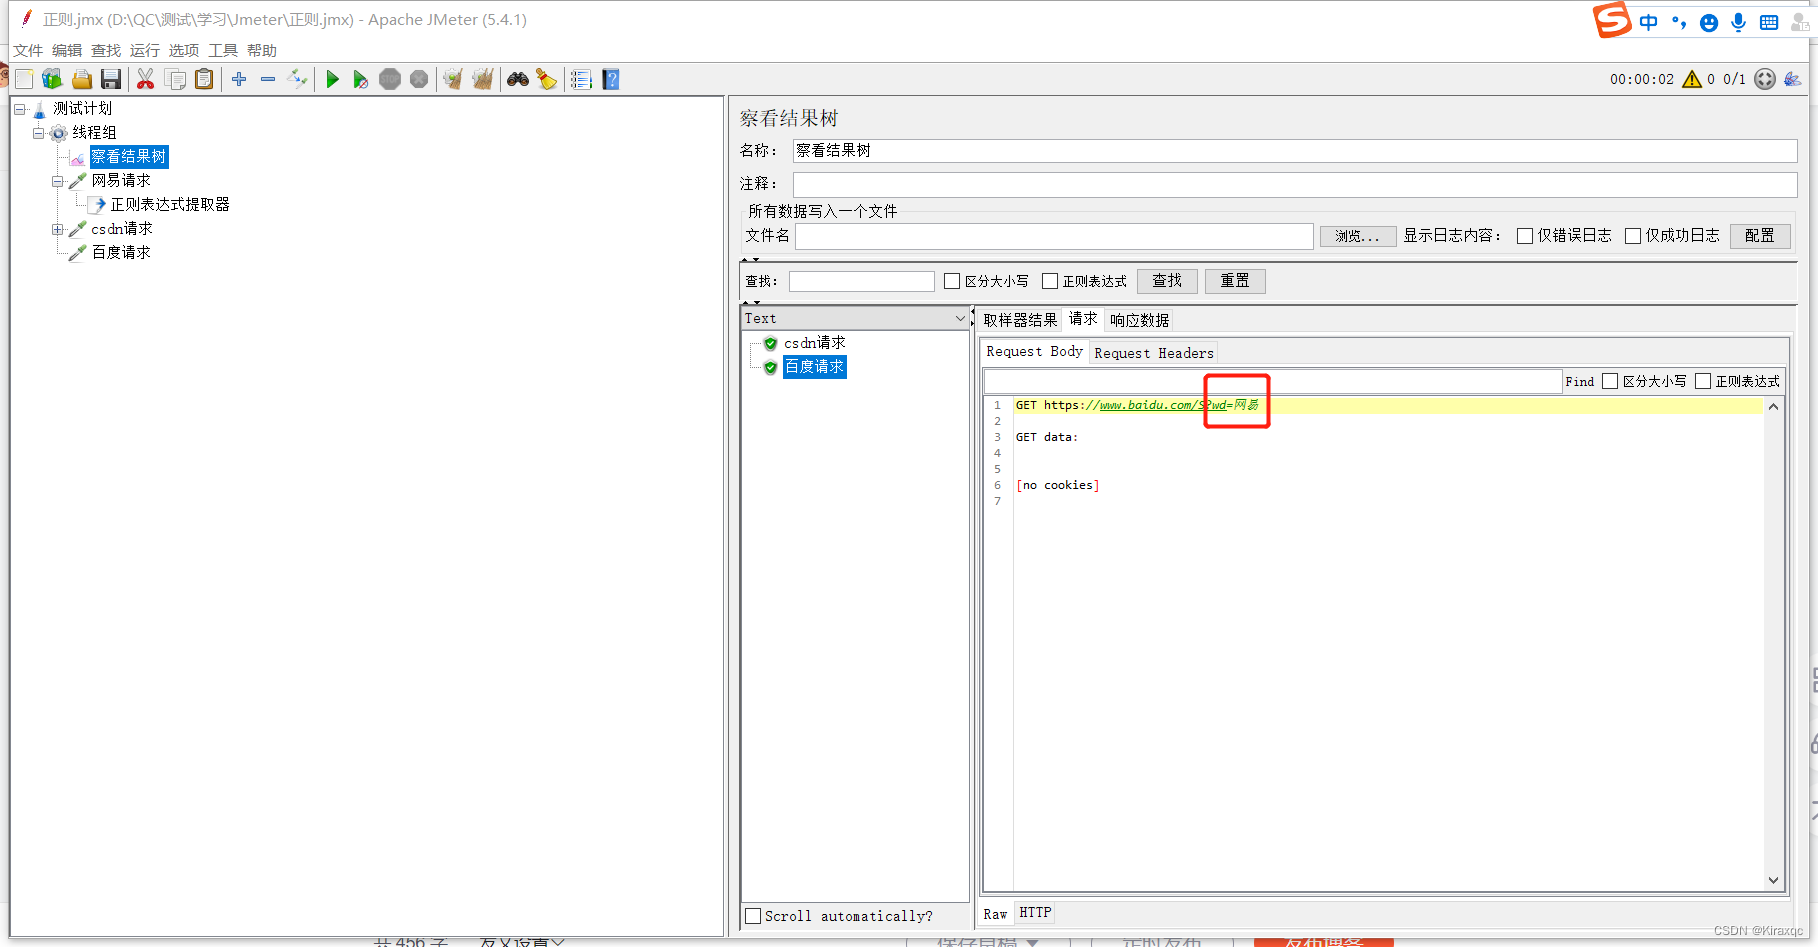Enable the 仅错误日志 checkbox
Image resolution: width=1818 pixels, height=947 pixels.
point(1525,236)
